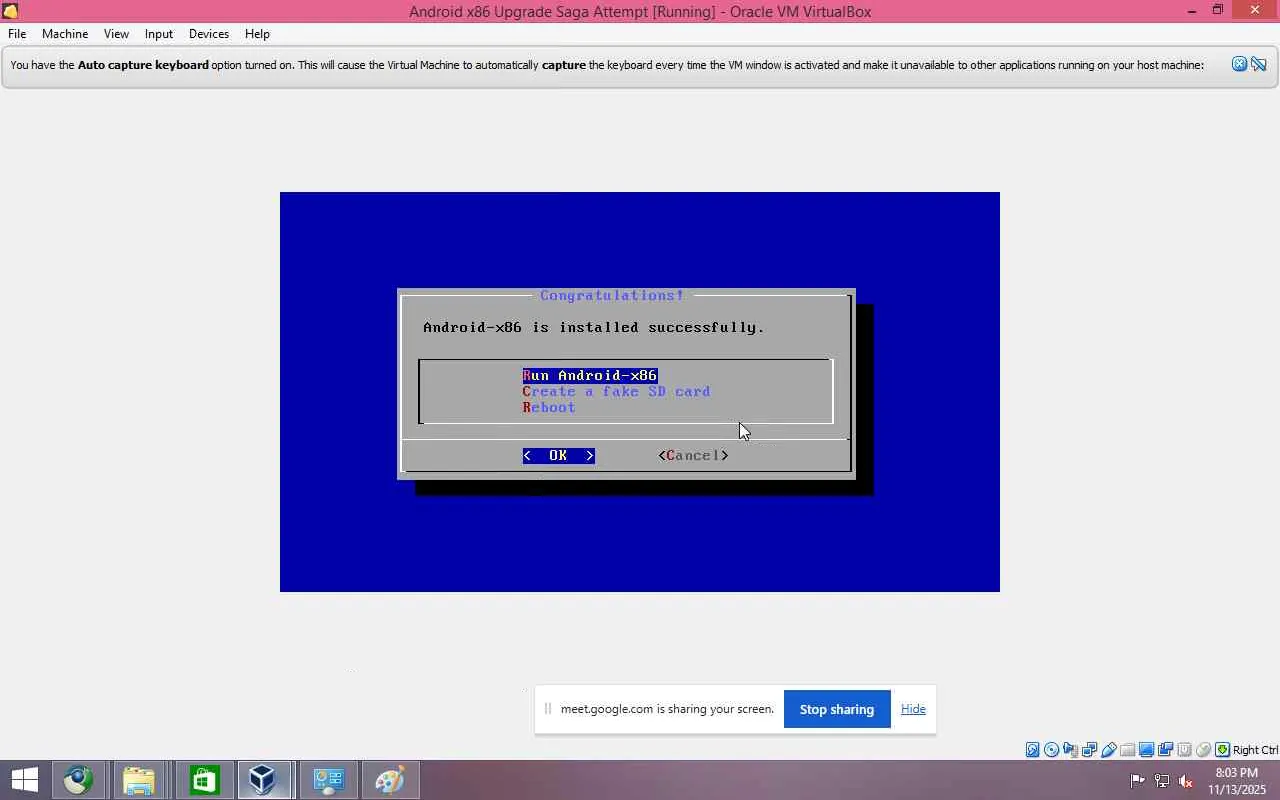Screen dimensions: 1280x800
Task: Click the Right Ctrl host key label
Action: (1255, 750)
